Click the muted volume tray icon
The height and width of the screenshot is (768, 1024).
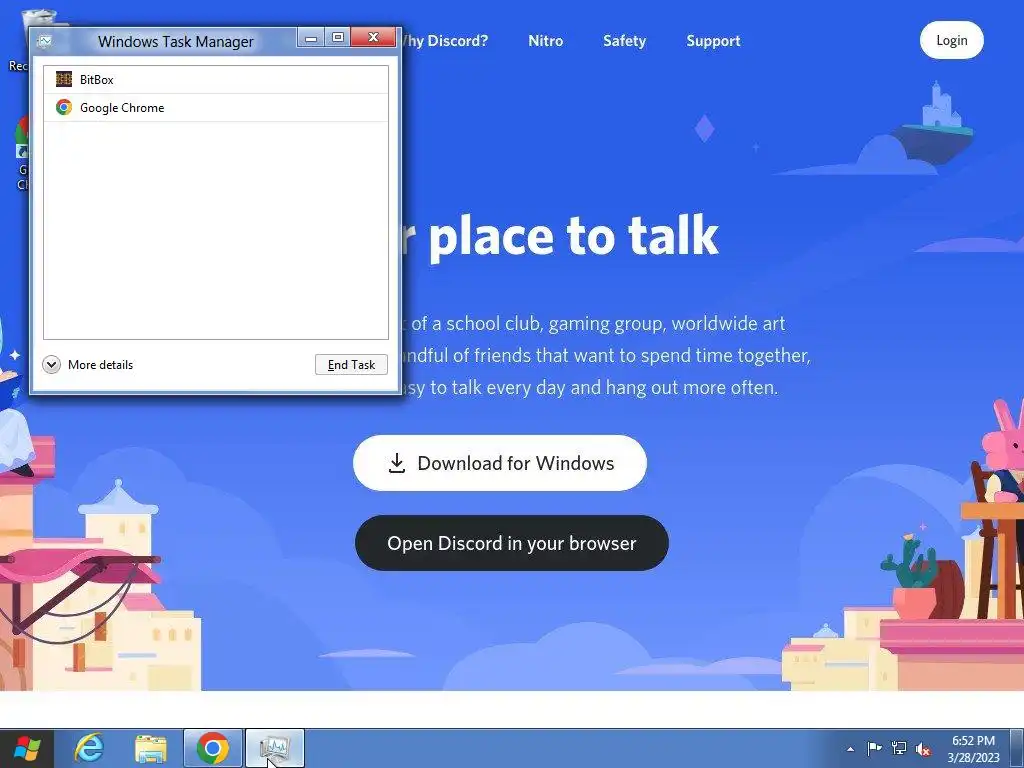(x=923, y=749)
